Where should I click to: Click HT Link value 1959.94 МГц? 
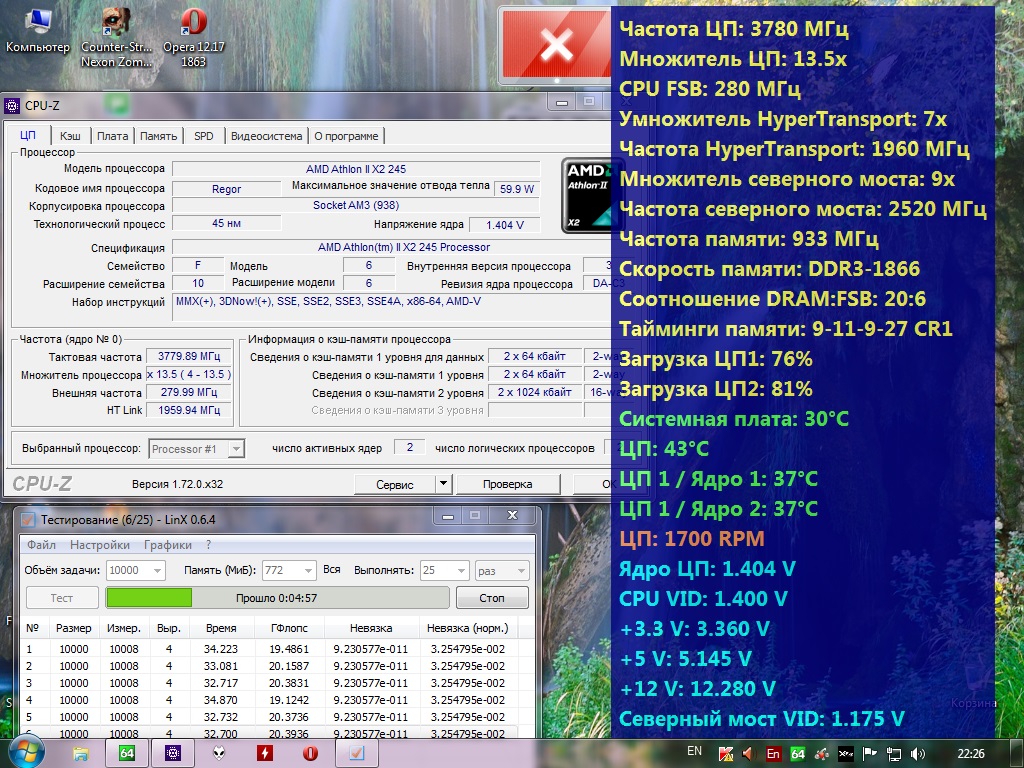point(189,410)
